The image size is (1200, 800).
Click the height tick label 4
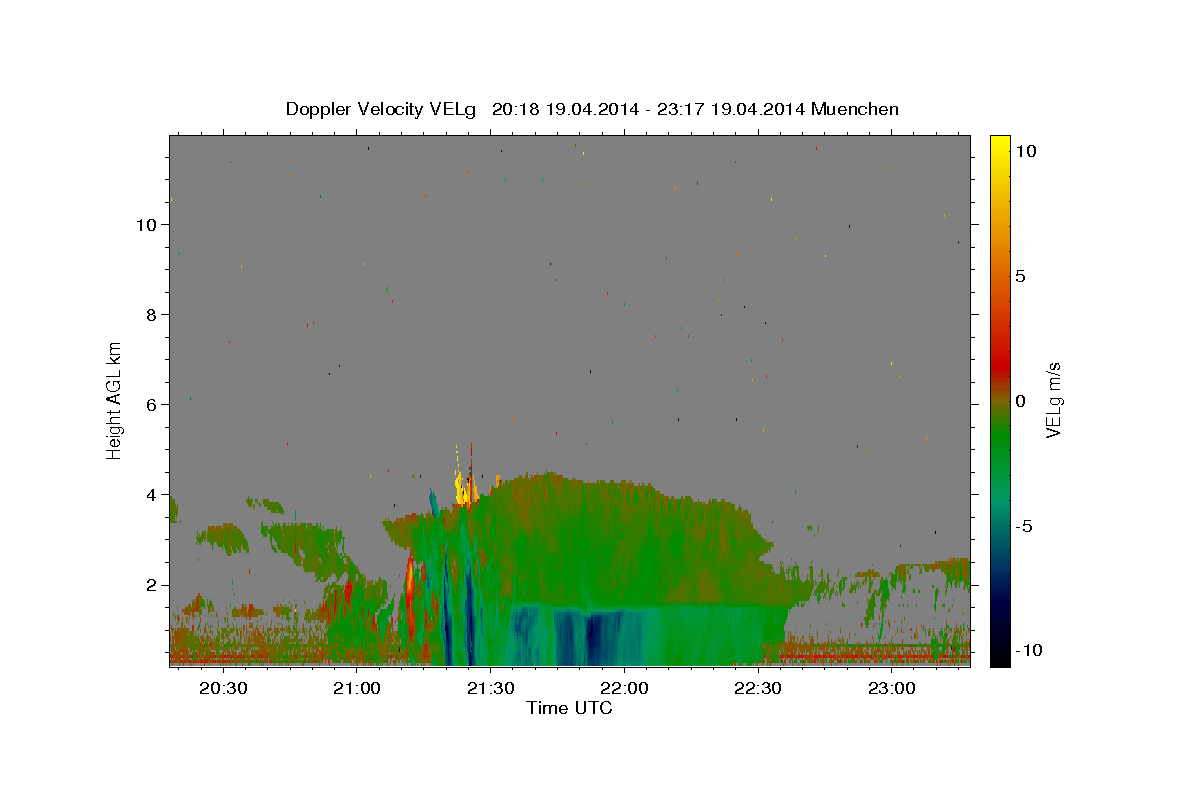(x=153, y=495)
